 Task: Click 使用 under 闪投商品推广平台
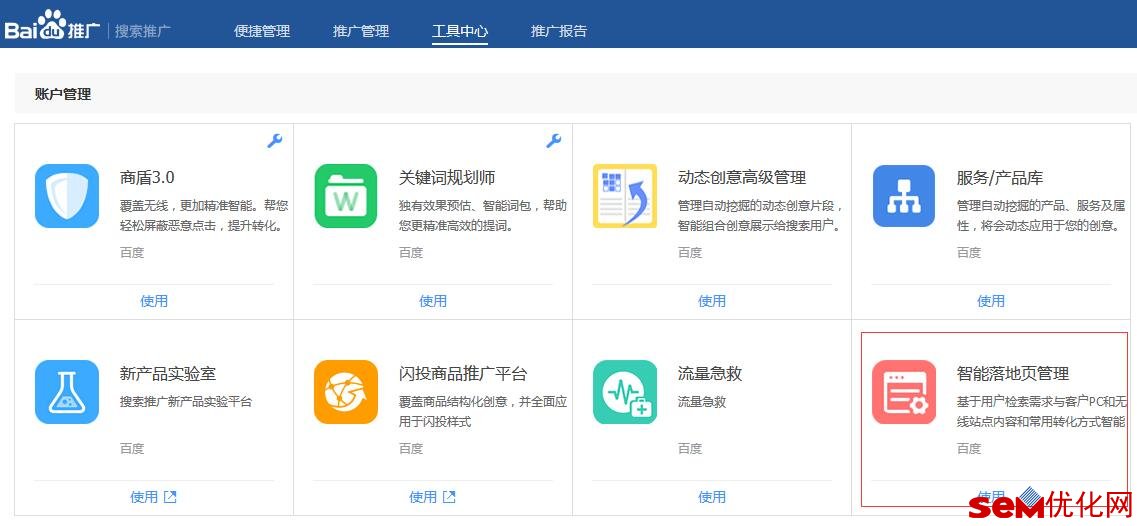point(423,497)
